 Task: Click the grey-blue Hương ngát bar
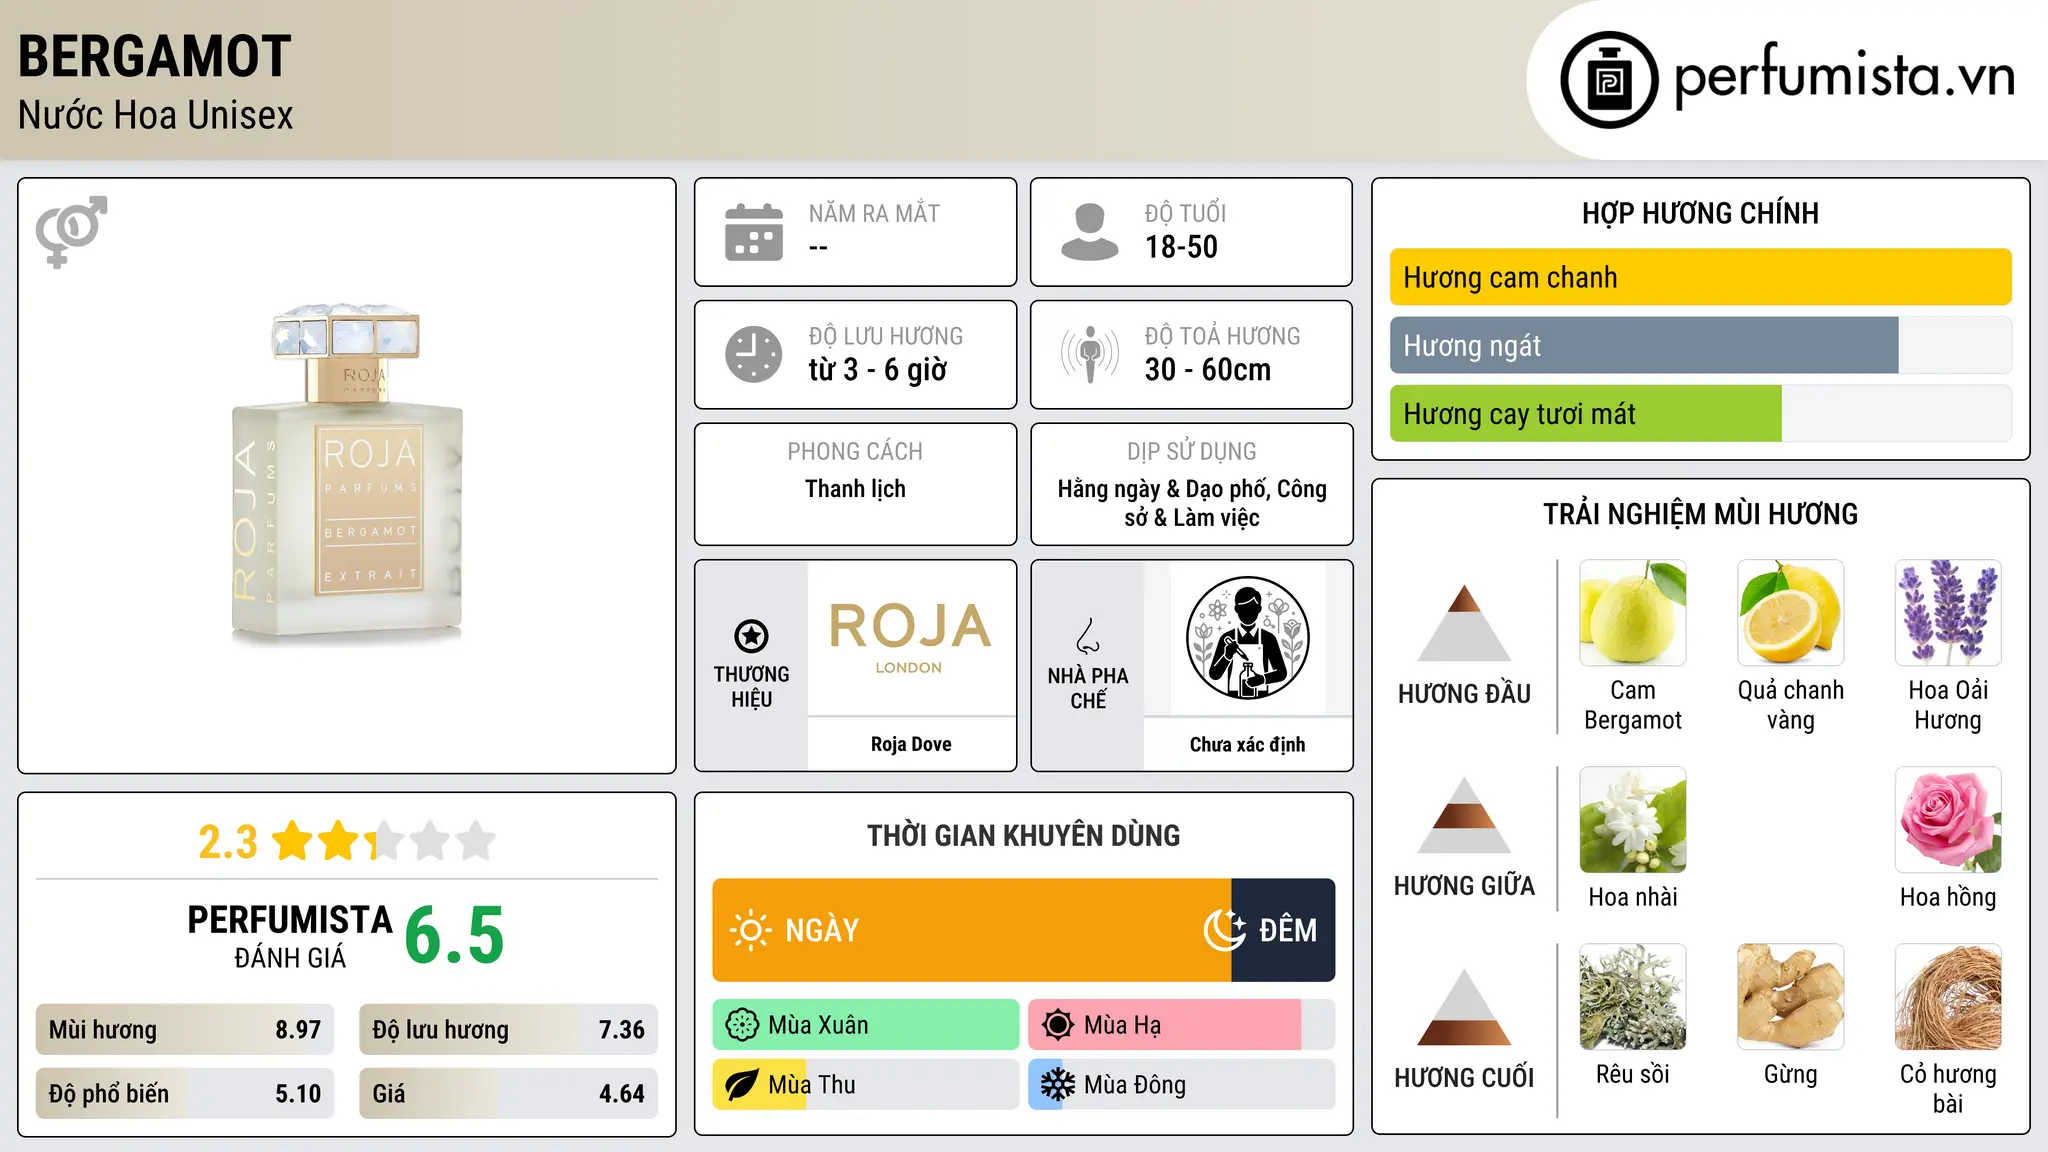point(1644,346)
